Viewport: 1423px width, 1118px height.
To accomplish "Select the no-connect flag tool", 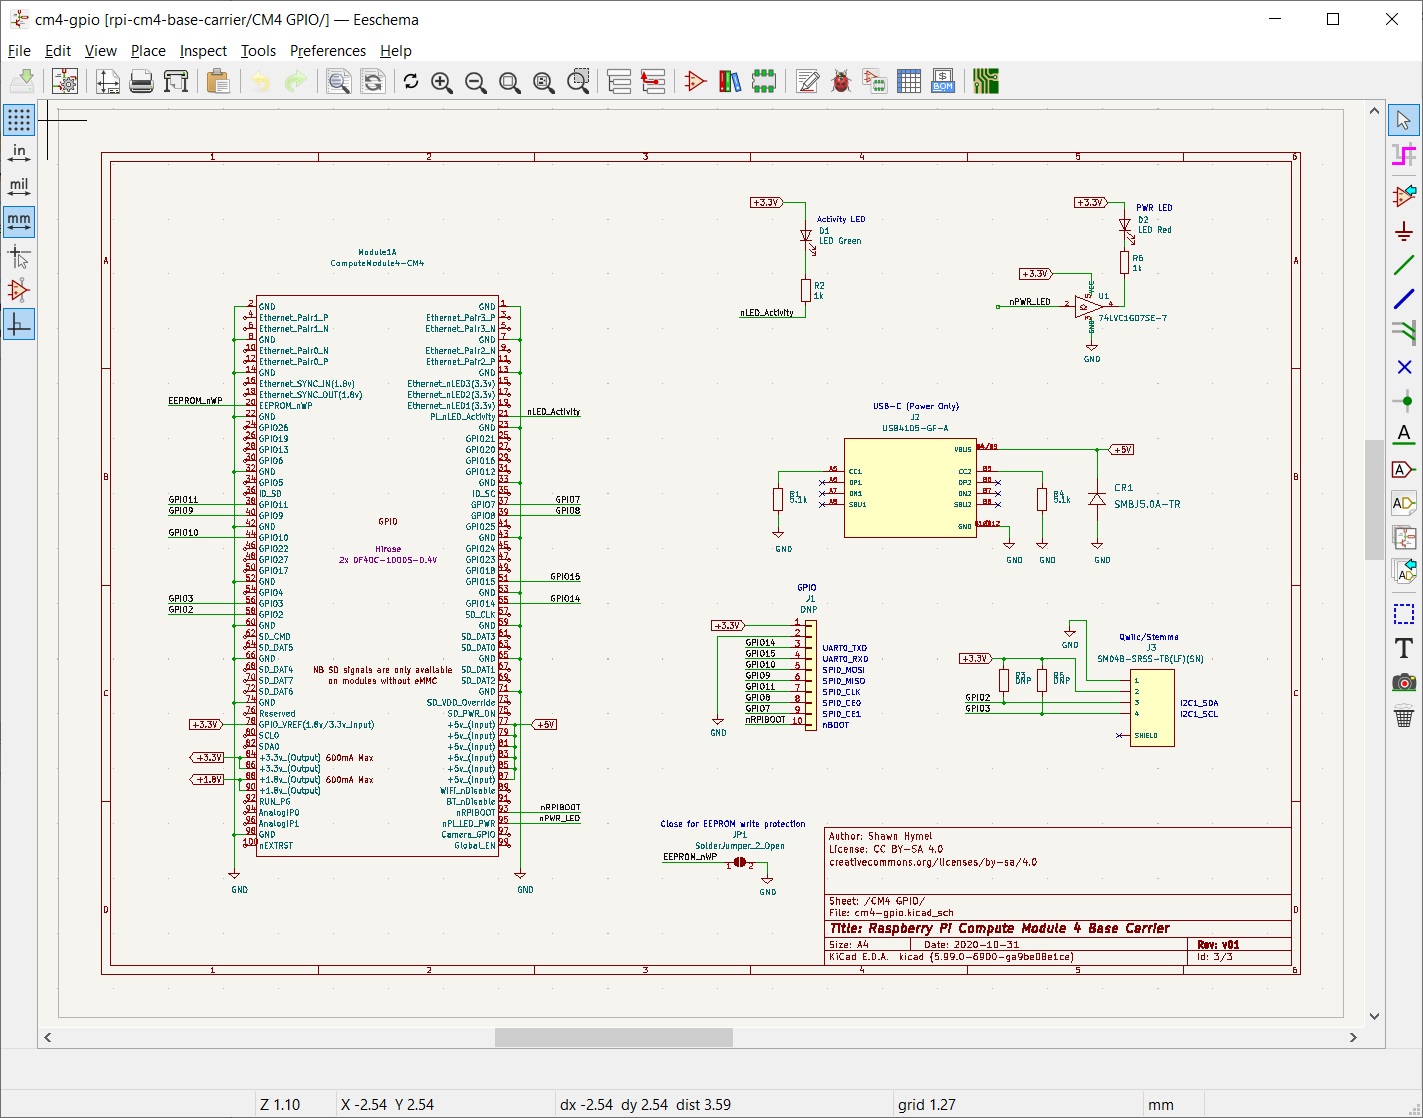I will pyautogui.click(x=1404, y=367).
